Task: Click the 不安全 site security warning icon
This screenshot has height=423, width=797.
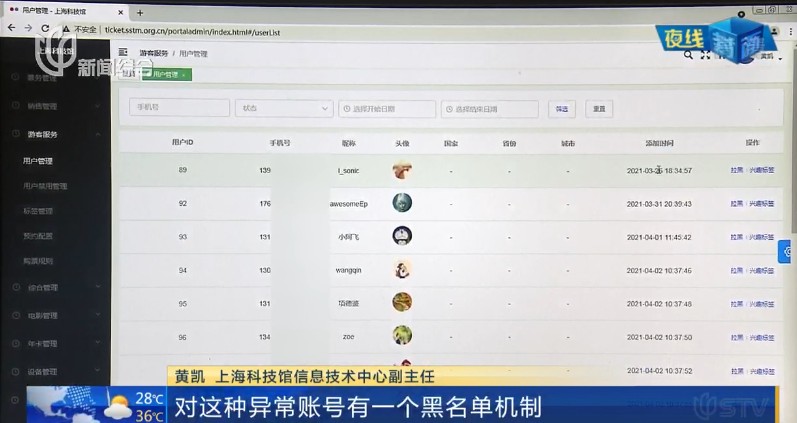Action: tap(66, 29)
